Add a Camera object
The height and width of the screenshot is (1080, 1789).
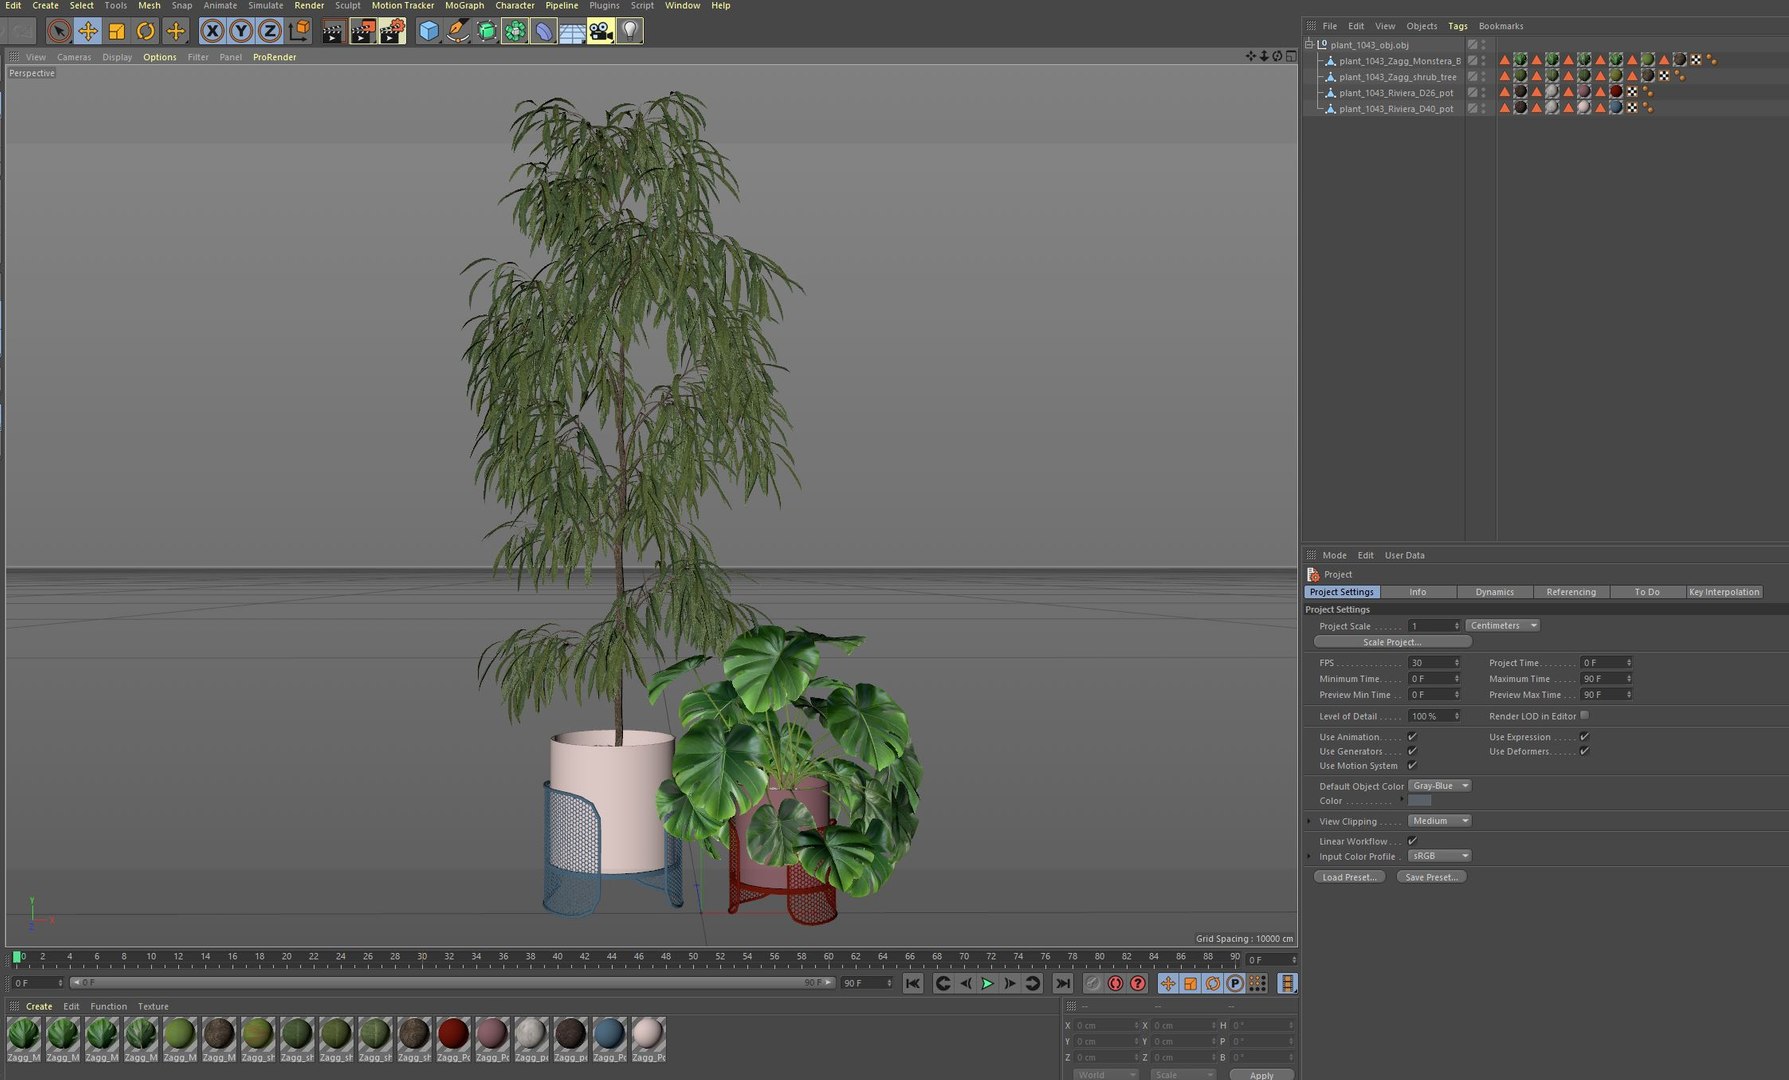click(x=600, y=31)
